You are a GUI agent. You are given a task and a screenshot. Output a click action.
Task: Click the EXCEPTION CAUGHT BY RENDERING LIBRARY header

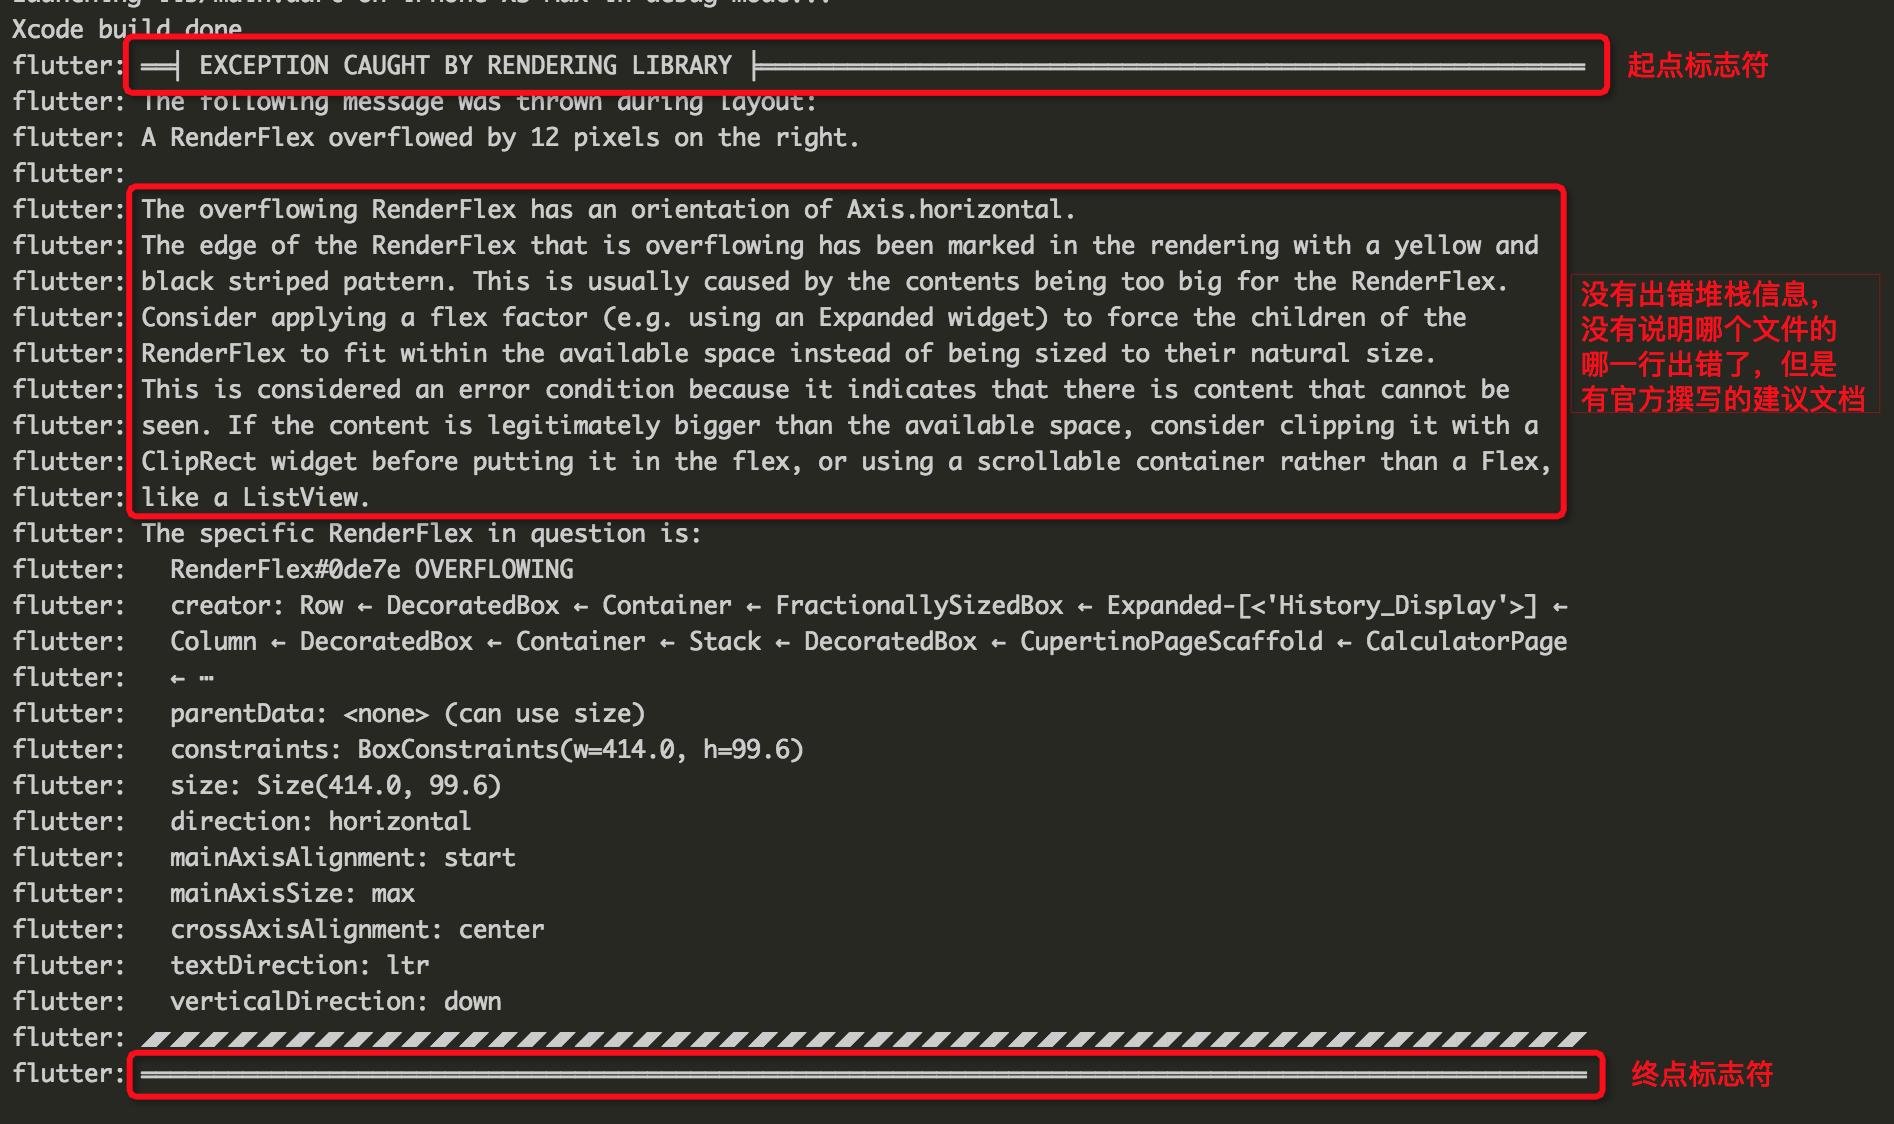pyautogui.click(x=465, y=66)
